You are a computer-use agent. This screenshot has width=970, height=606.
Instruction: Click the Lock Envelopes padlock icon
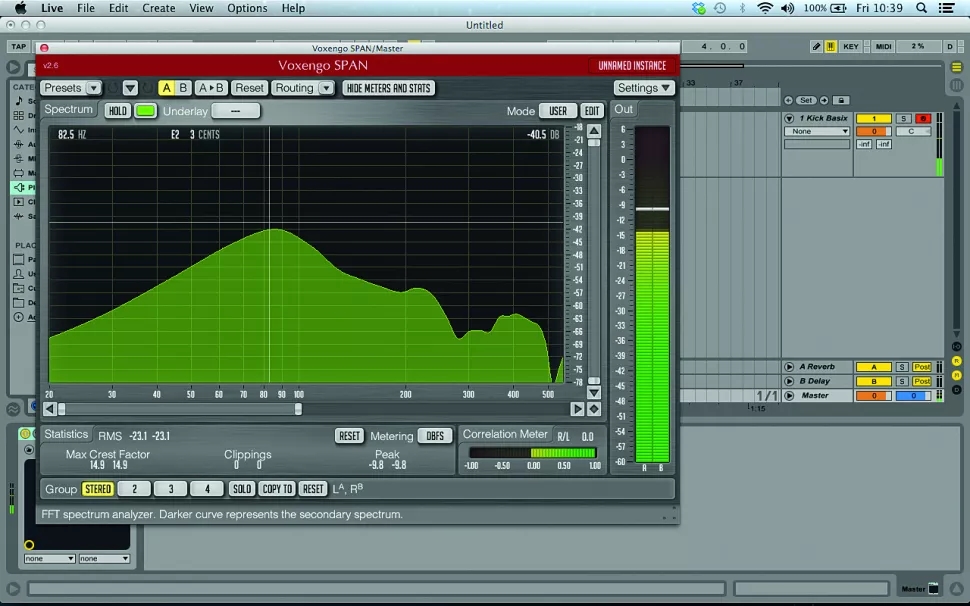click(x=841, y=100)
